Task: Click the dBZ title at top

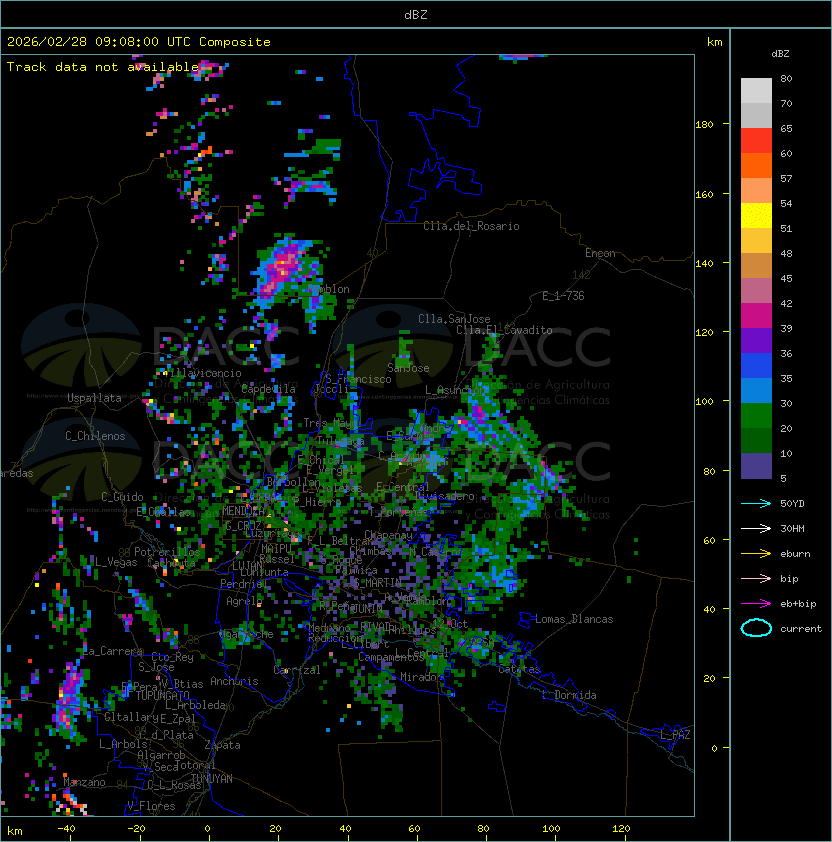Action: [416, 14]
